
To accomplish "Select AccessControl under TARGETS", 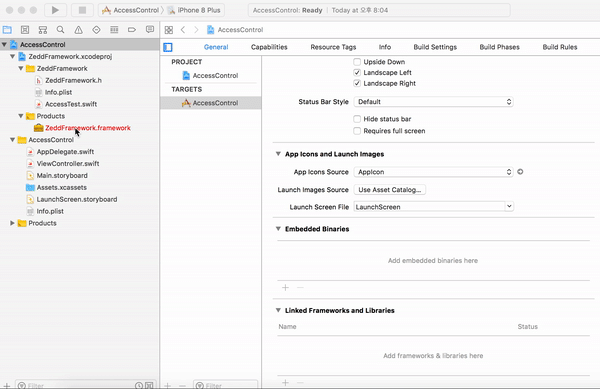I will pos(211,103).
